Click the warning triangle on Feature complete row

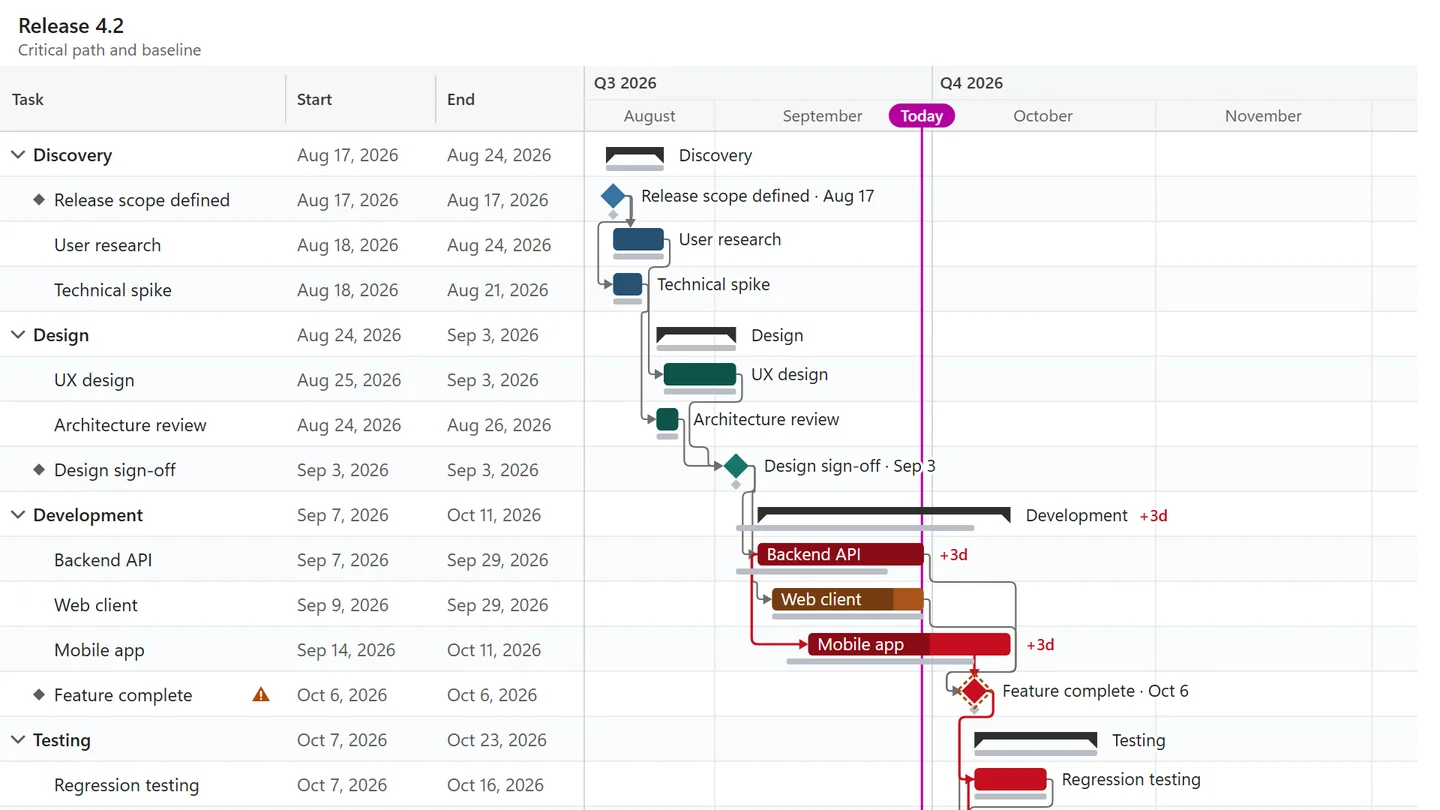261,694
